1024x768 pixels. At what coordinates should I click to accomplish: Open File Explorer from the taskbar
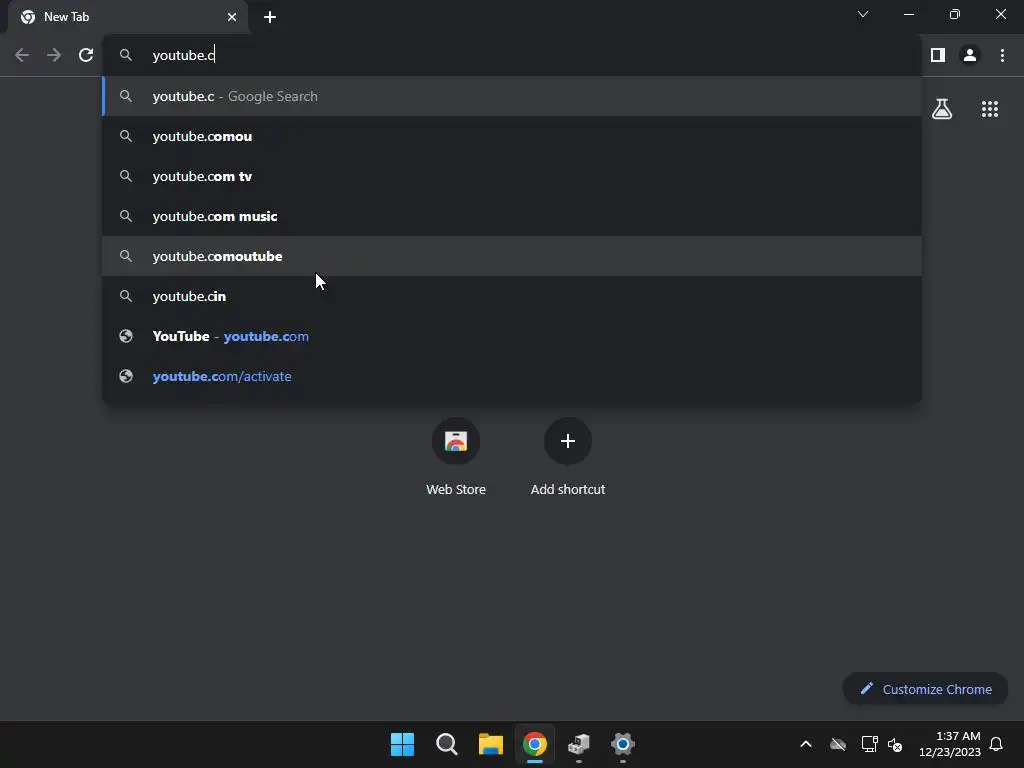click(490, 744)
